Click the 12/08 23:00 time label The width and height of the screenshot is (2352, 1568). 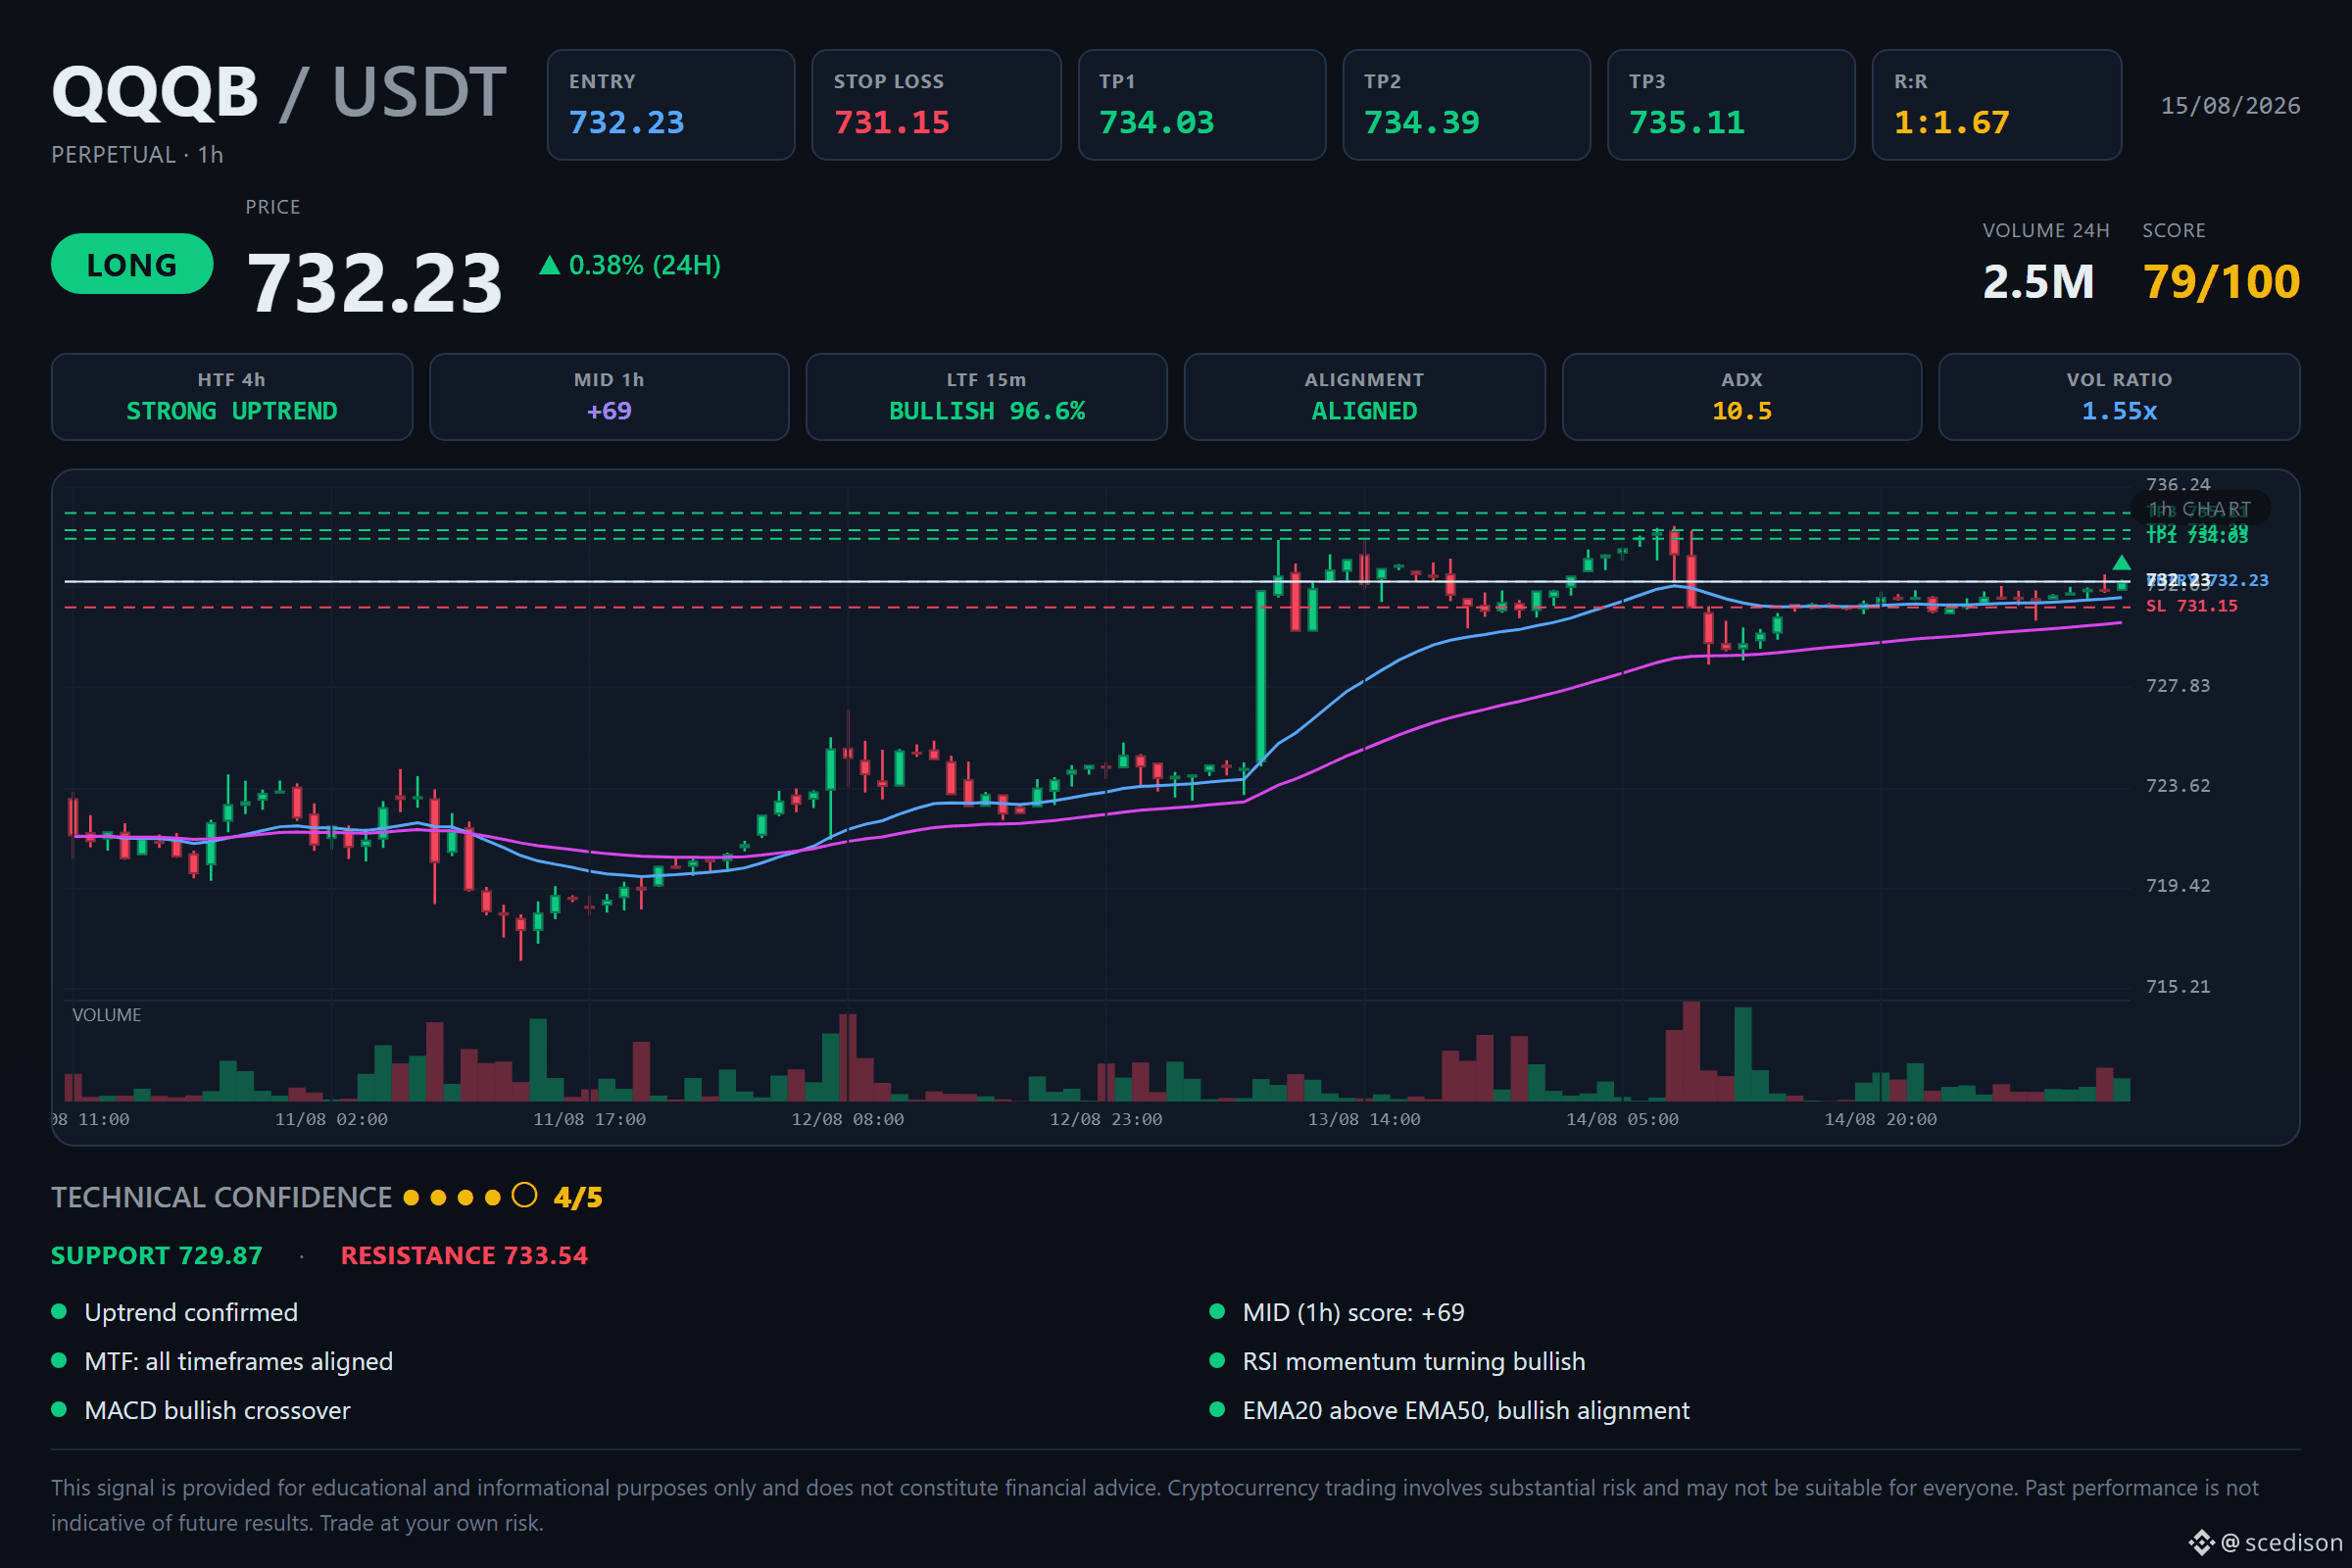[1106, 1120]
